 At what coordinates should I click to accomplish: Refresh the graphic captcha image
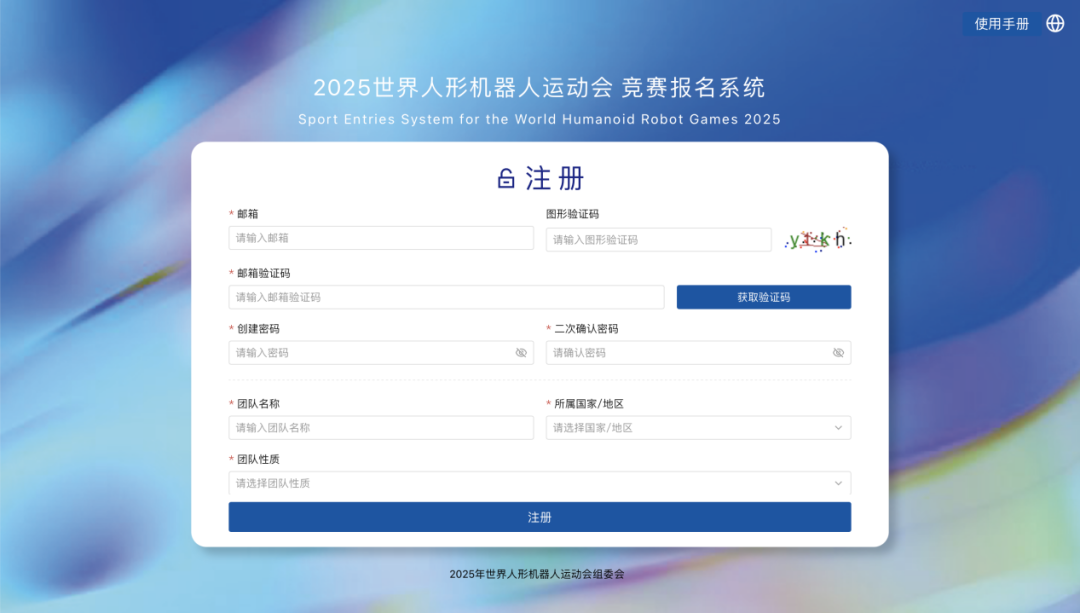click(818, 240)
